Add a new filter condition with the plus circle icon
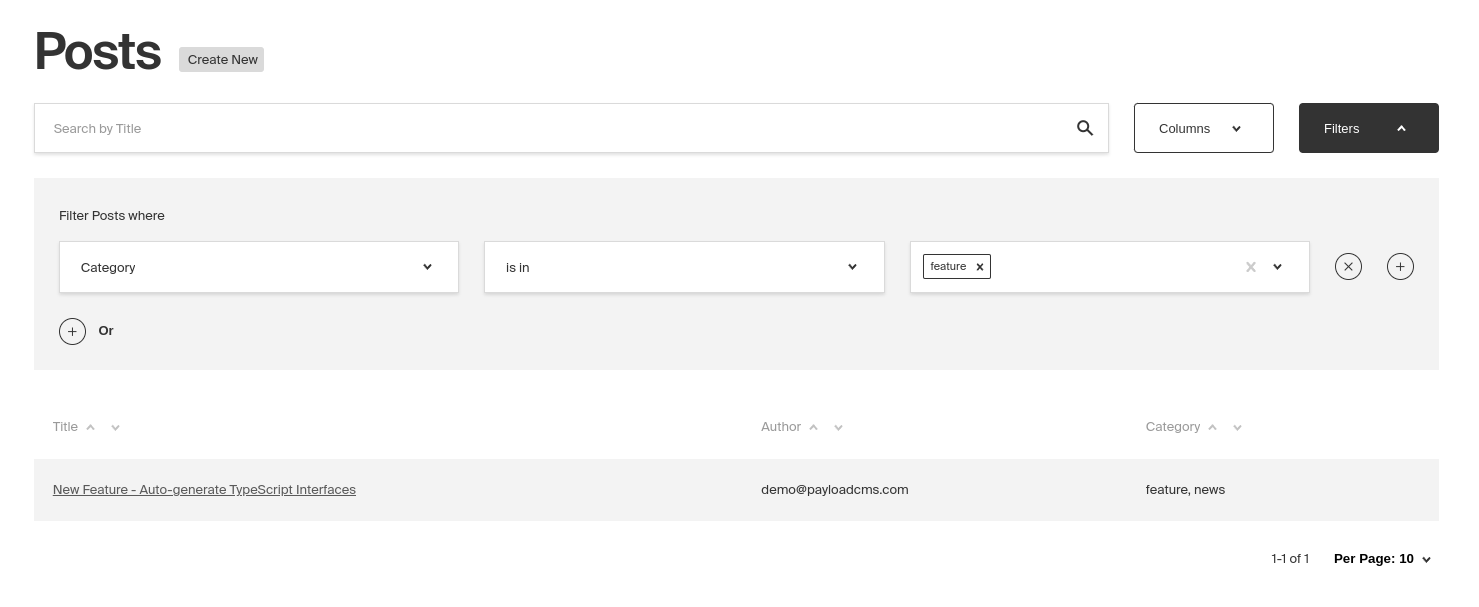Screen dimensions: 1479x607 coord(1400,266)
